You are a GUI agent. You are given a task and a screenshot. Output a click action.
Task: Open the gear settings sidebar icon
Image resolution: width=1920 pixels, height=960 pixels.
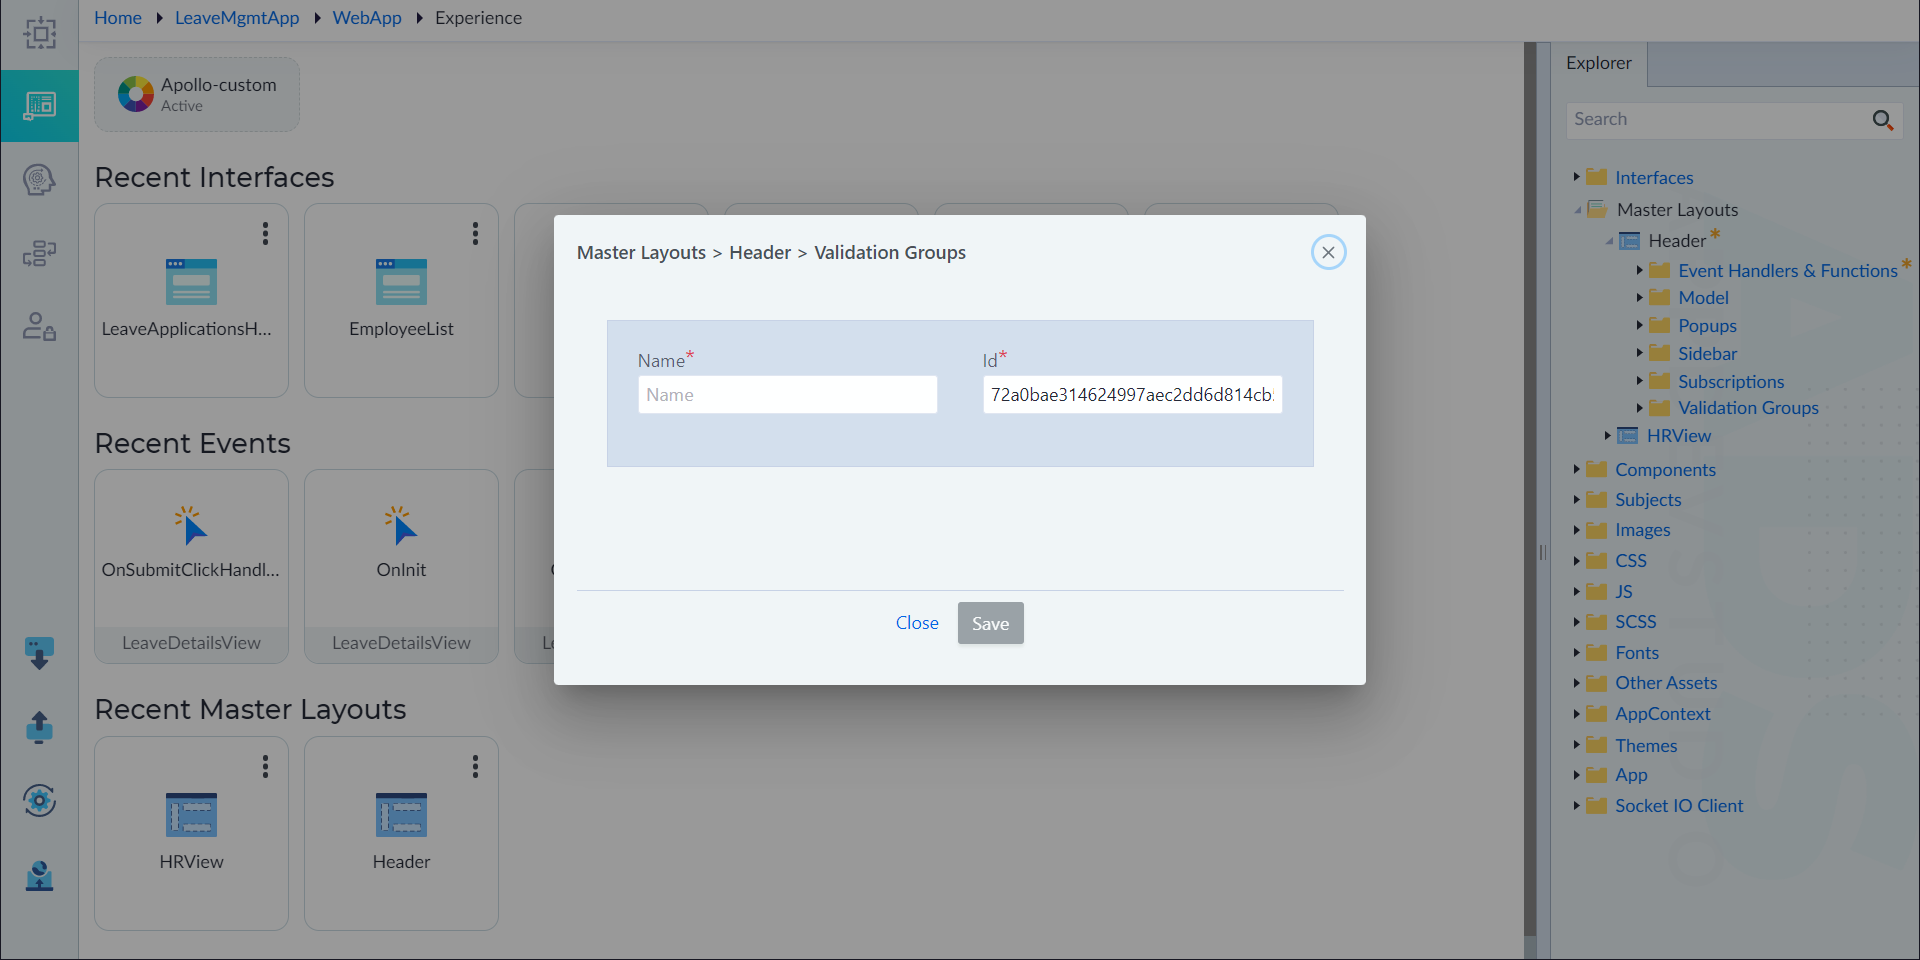click(39, 800)
